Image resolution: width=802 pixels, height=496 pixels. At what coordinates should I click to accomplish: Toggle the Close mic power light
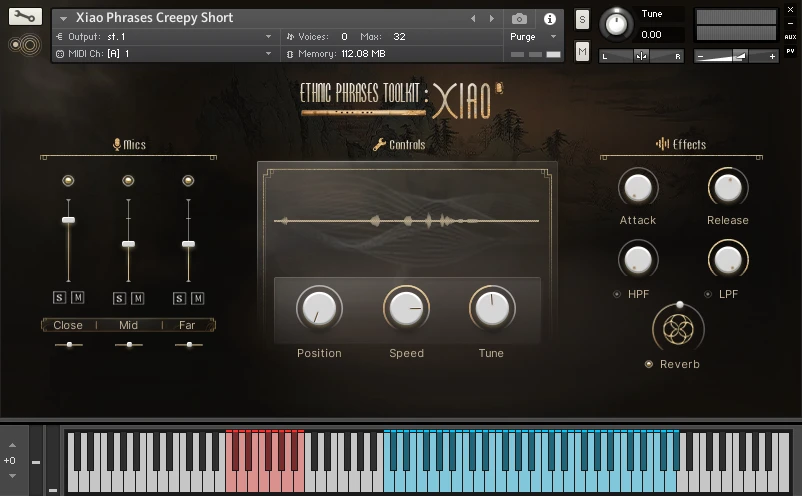coord(68,181)
